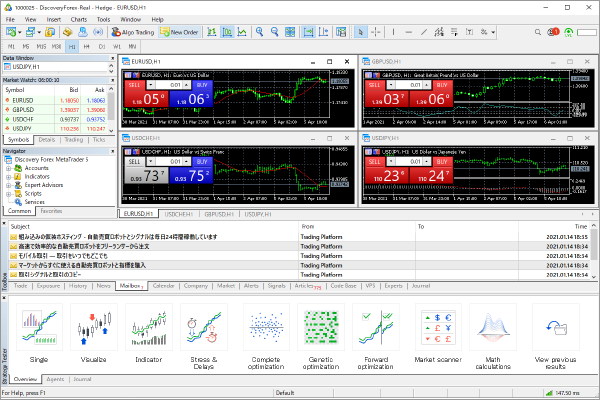Open the new chart dropdown arrow
The image size is (600, 400).
coord(20,33)
